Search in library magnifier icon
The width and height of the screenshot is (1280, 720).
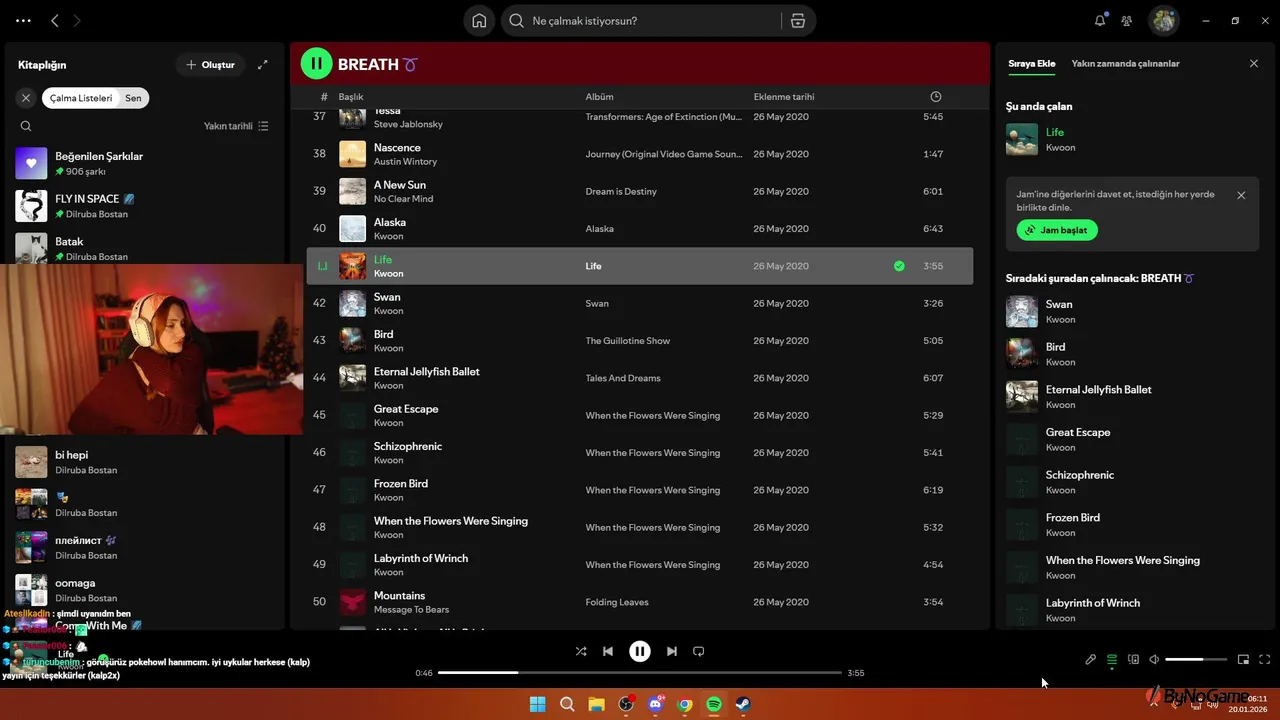pyautogui.click(x=26, y=126)
